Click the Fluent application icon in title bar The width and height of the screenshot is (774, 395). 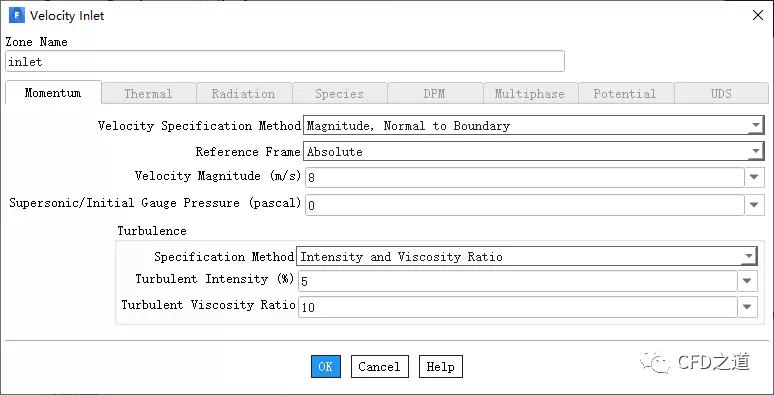(16, 15)
